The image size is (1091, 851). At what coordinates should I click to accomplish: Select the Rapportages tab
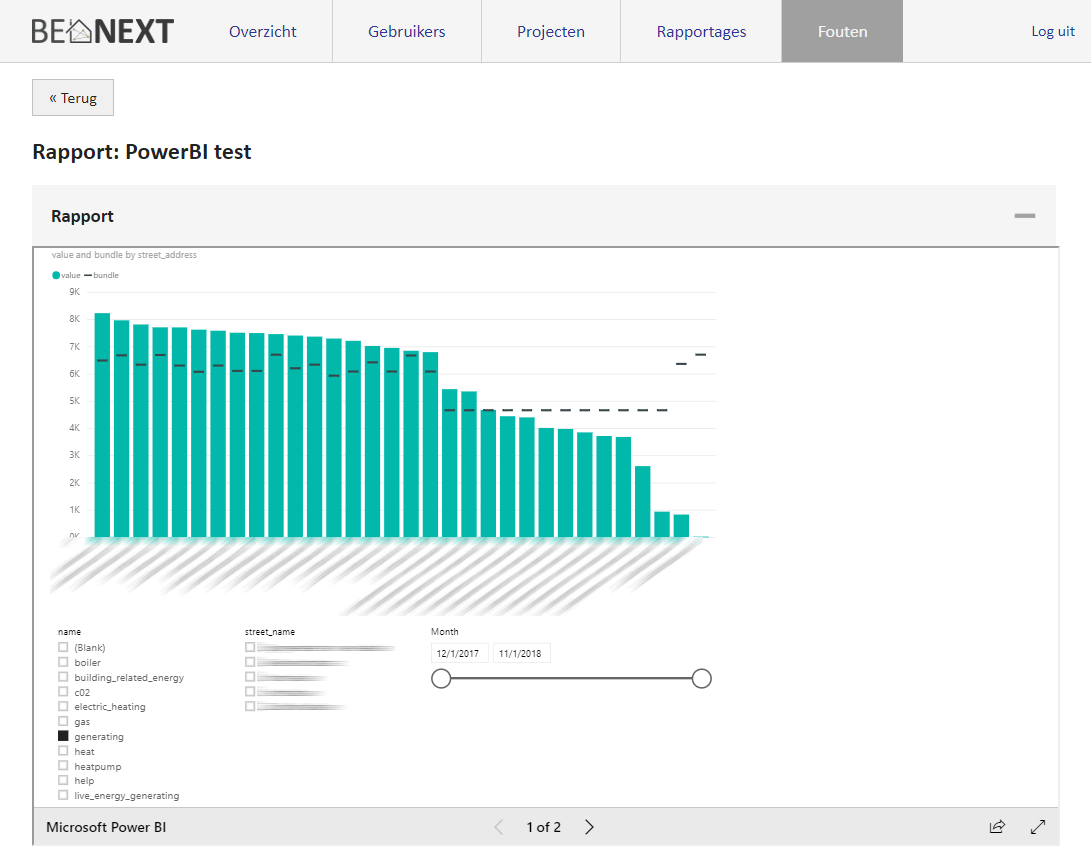coord(701,31)
